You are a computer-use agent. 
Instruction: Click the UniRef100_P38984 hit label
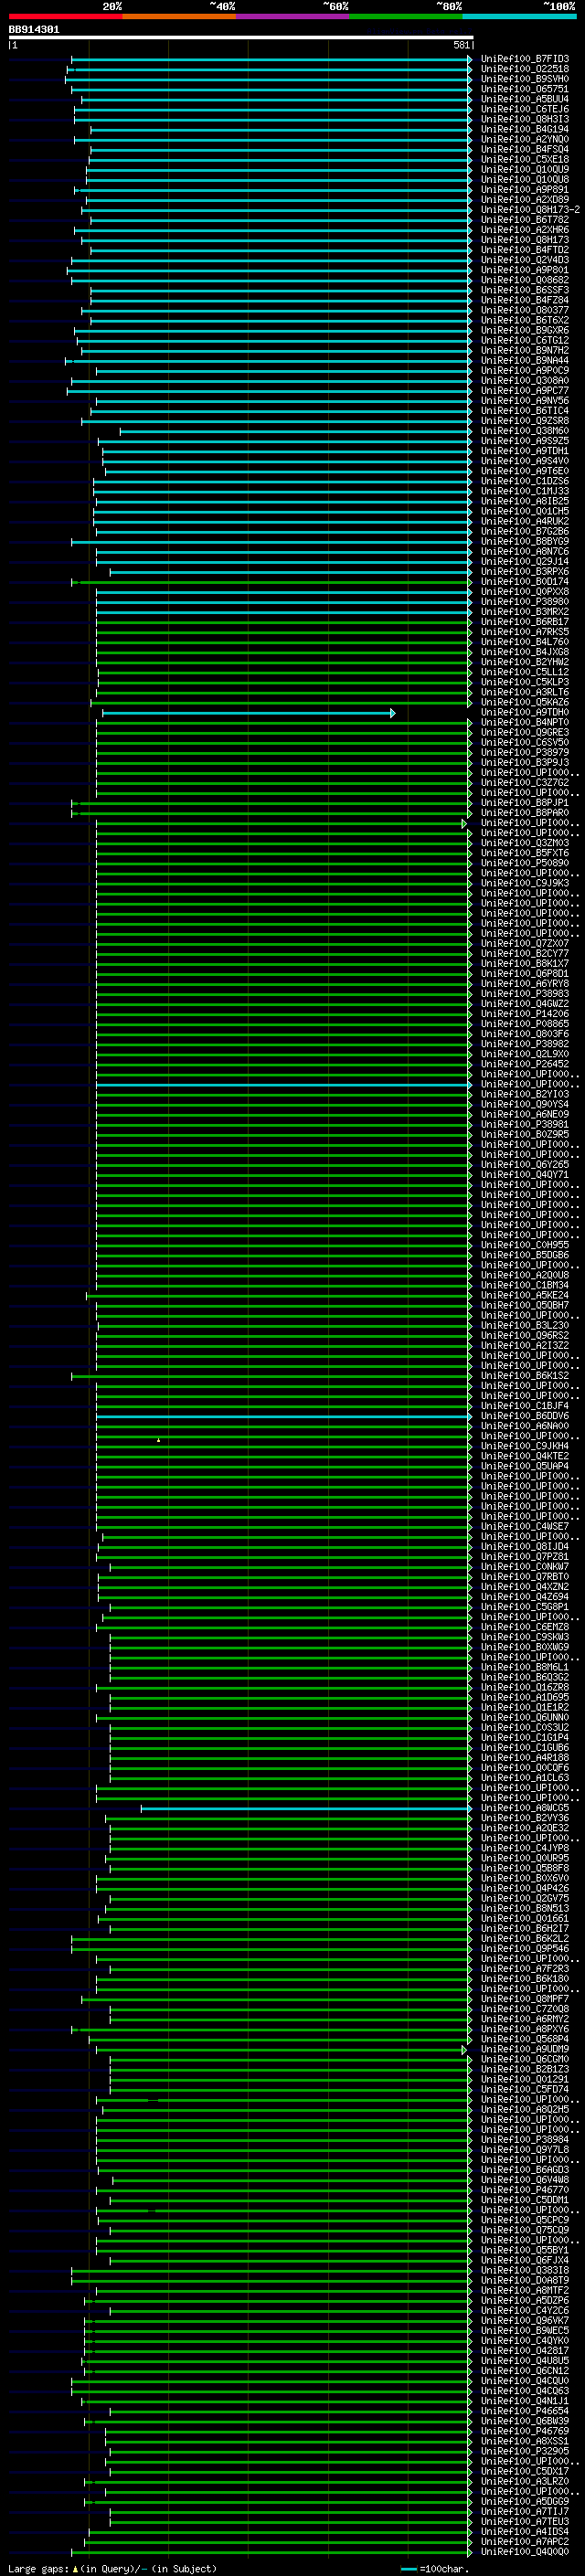(x=524, y=2140)
